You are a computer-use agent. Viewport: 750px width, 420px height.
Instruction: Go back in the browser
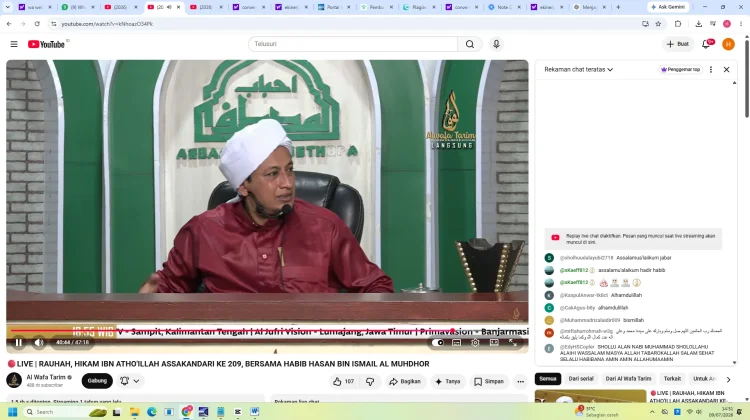9,23
